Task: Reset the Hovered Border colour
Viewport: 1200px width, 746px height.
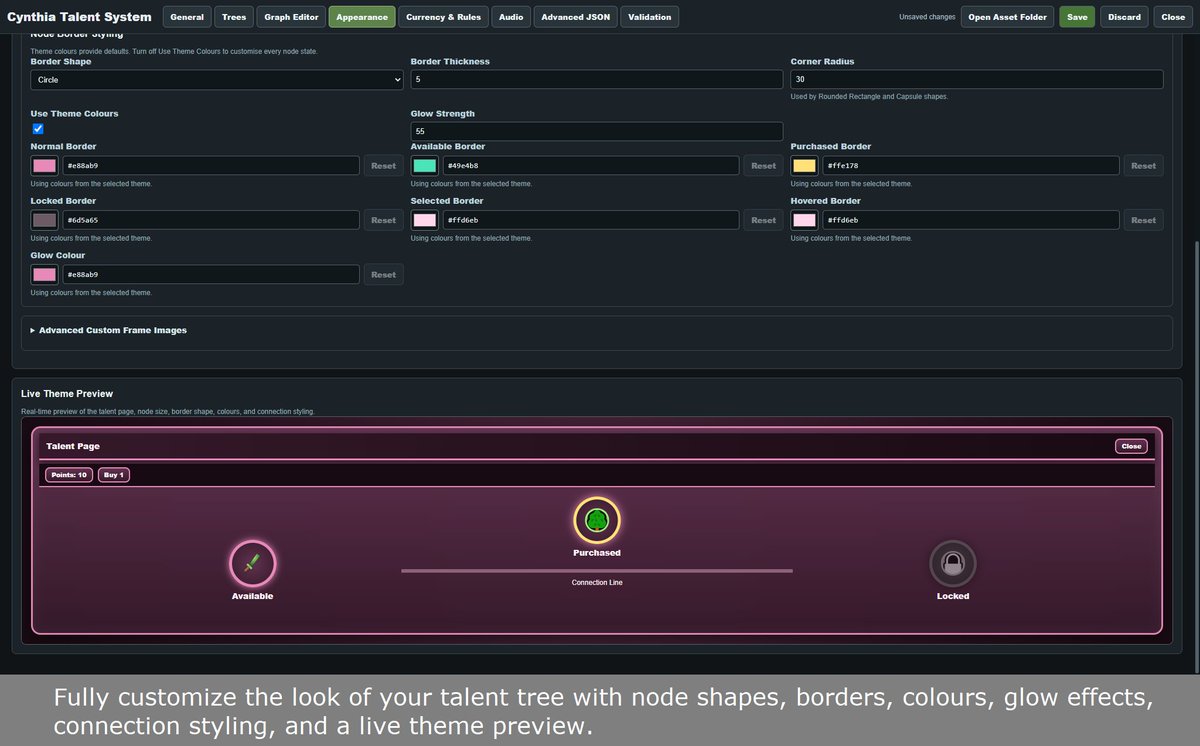Action: (x=1144, y=220)
